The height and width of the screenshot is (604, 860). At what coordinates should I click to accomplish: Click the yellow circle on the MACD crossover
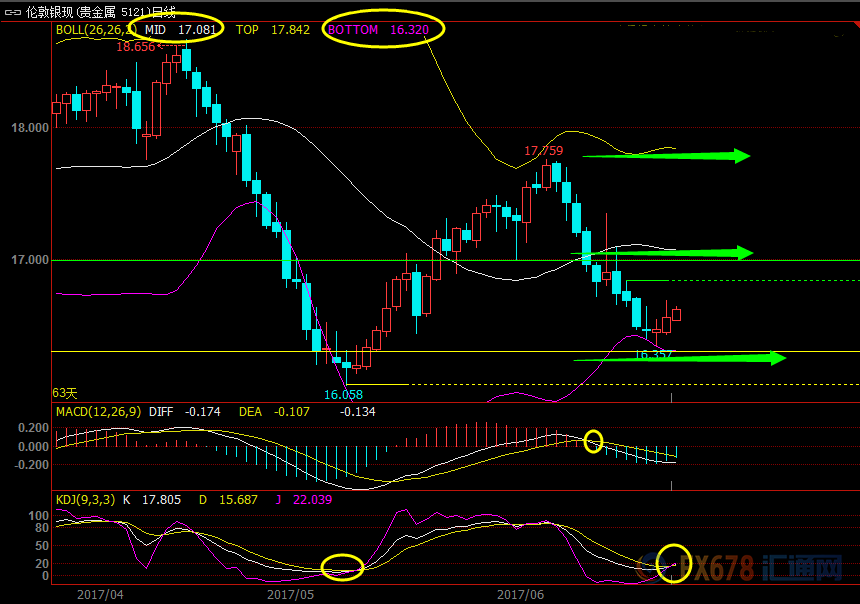point(594,441)
